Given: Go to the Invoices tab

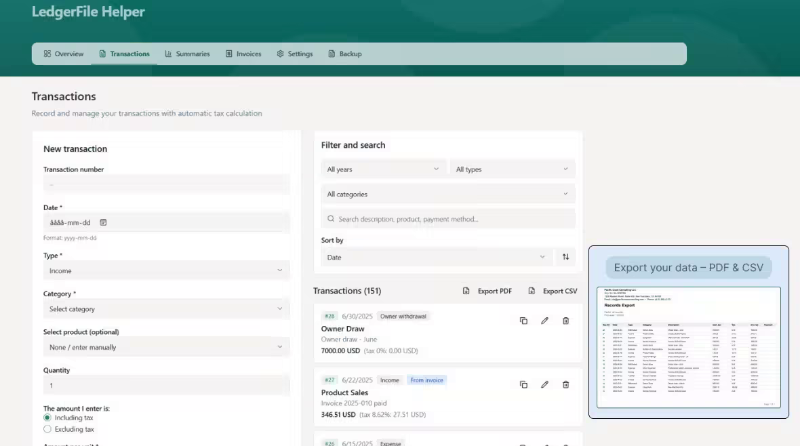Looking at the screenshot, I should 243,54.
